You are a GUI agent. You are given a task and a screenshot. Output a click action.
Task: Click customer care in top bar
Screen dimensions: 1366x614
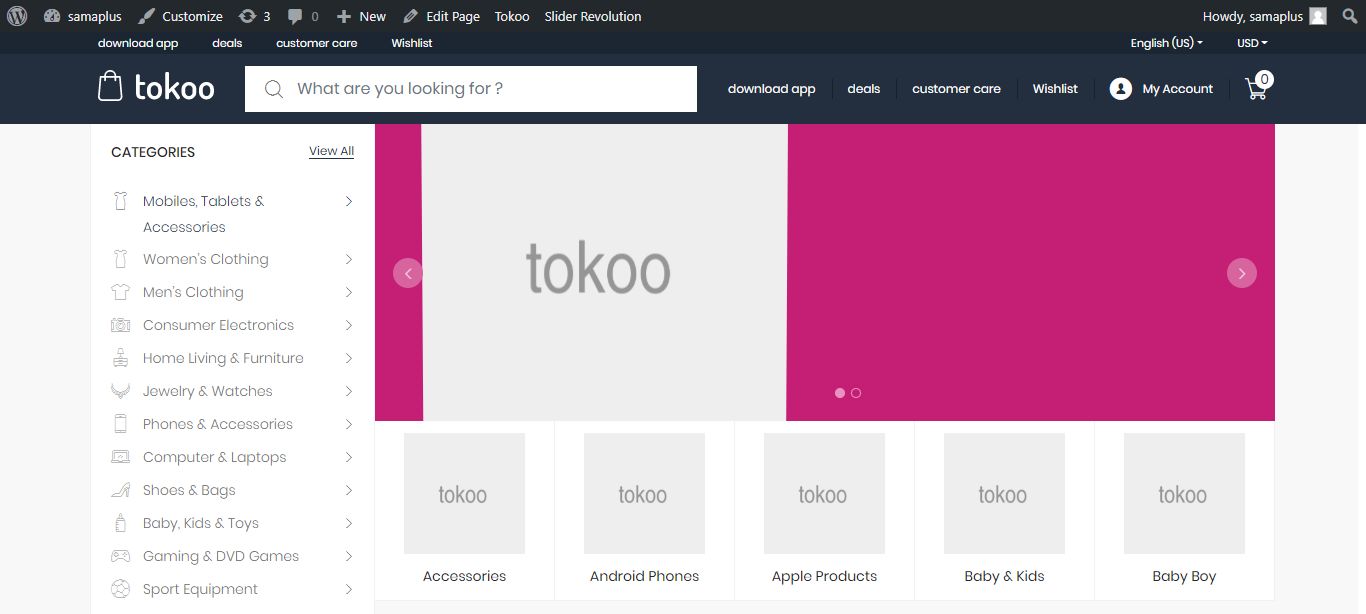coord(317,43)
